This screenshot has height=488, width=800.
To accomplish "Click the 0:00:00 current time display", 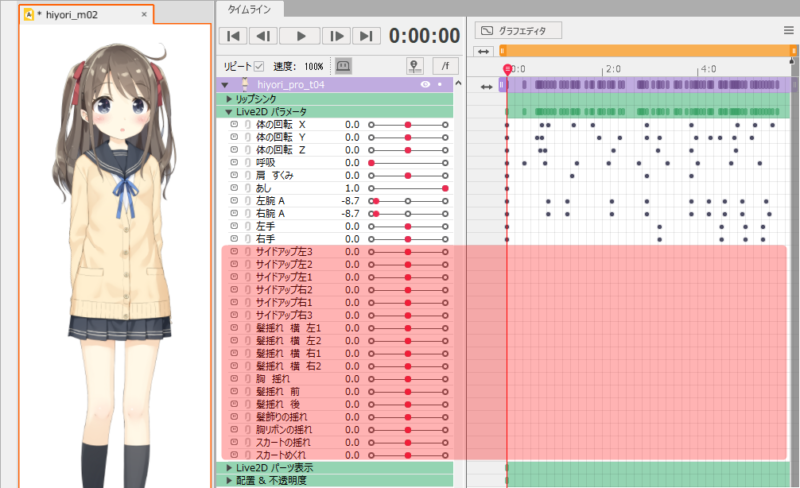I will [424, 36].
